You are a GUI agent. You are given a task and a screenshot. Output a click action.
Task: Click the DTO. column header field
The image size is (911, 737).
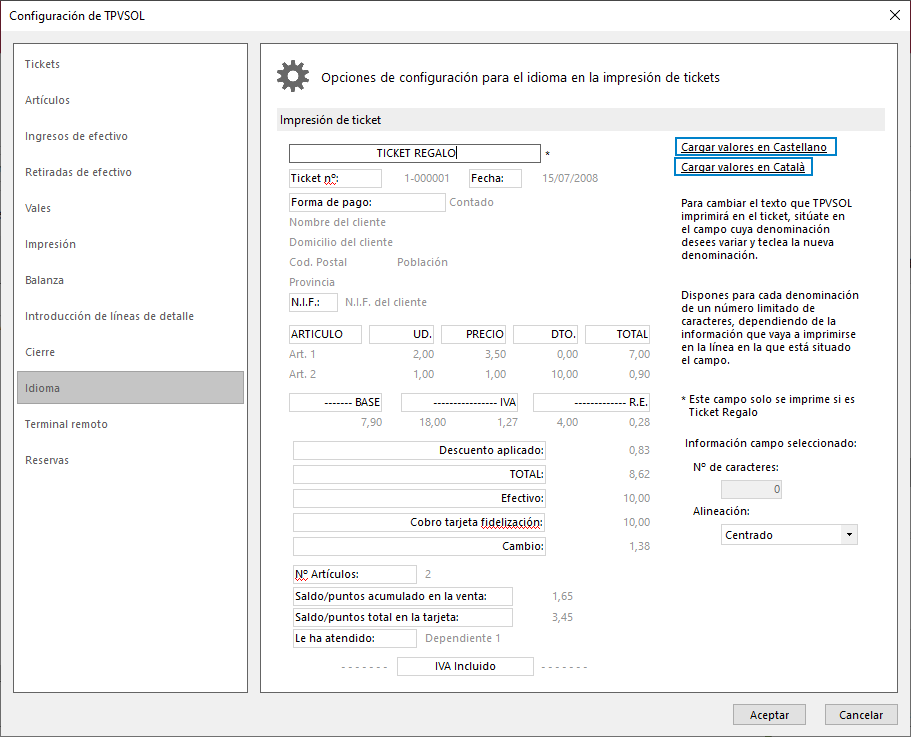(546, 334)
